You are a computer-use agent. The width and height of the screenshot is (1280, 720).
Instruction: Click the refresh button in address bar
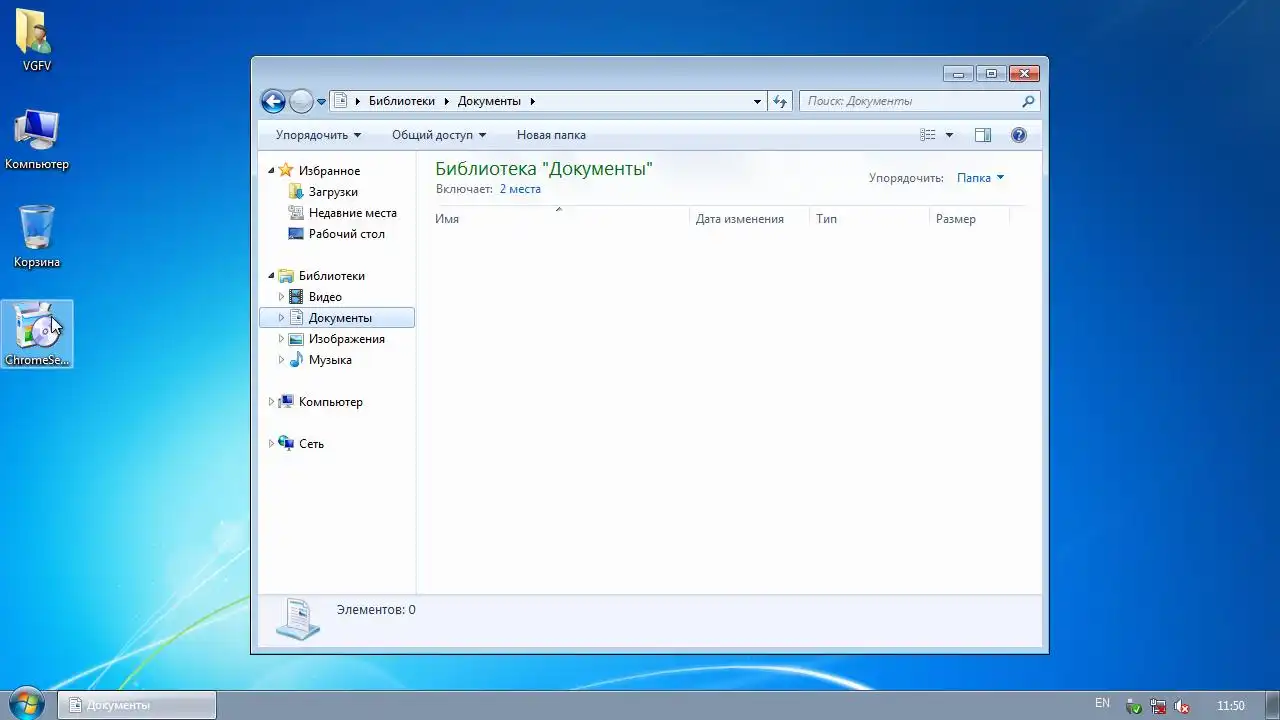(x=781, y=101)
